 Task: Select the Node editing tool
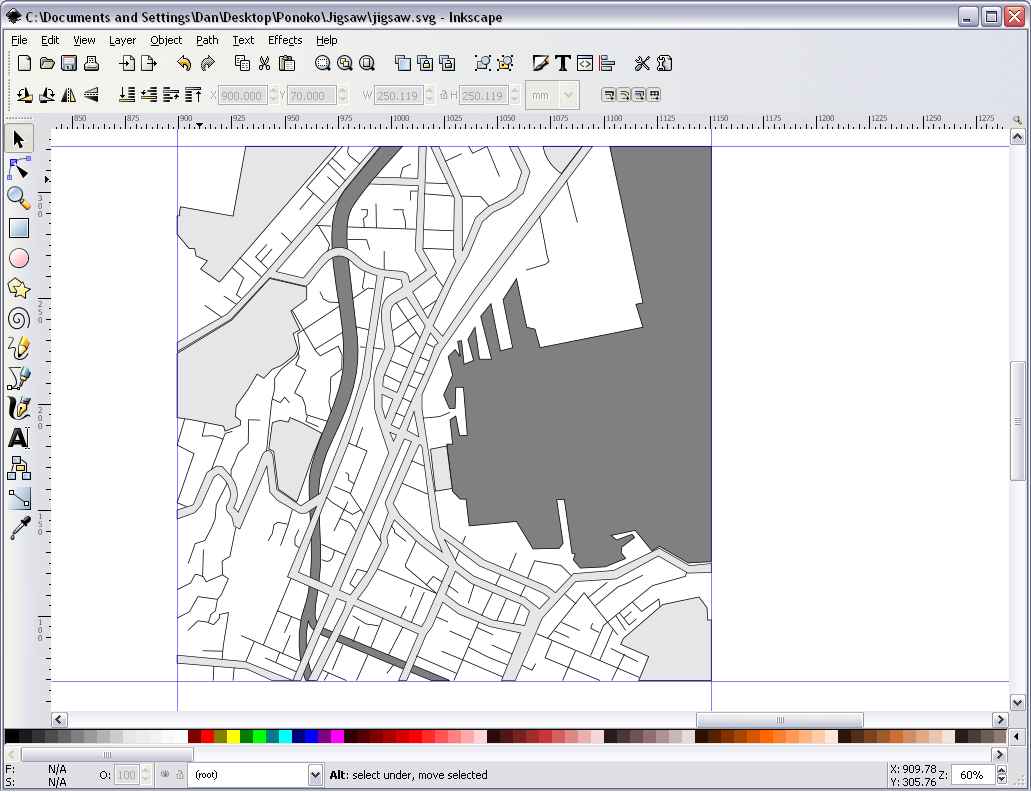18,168
